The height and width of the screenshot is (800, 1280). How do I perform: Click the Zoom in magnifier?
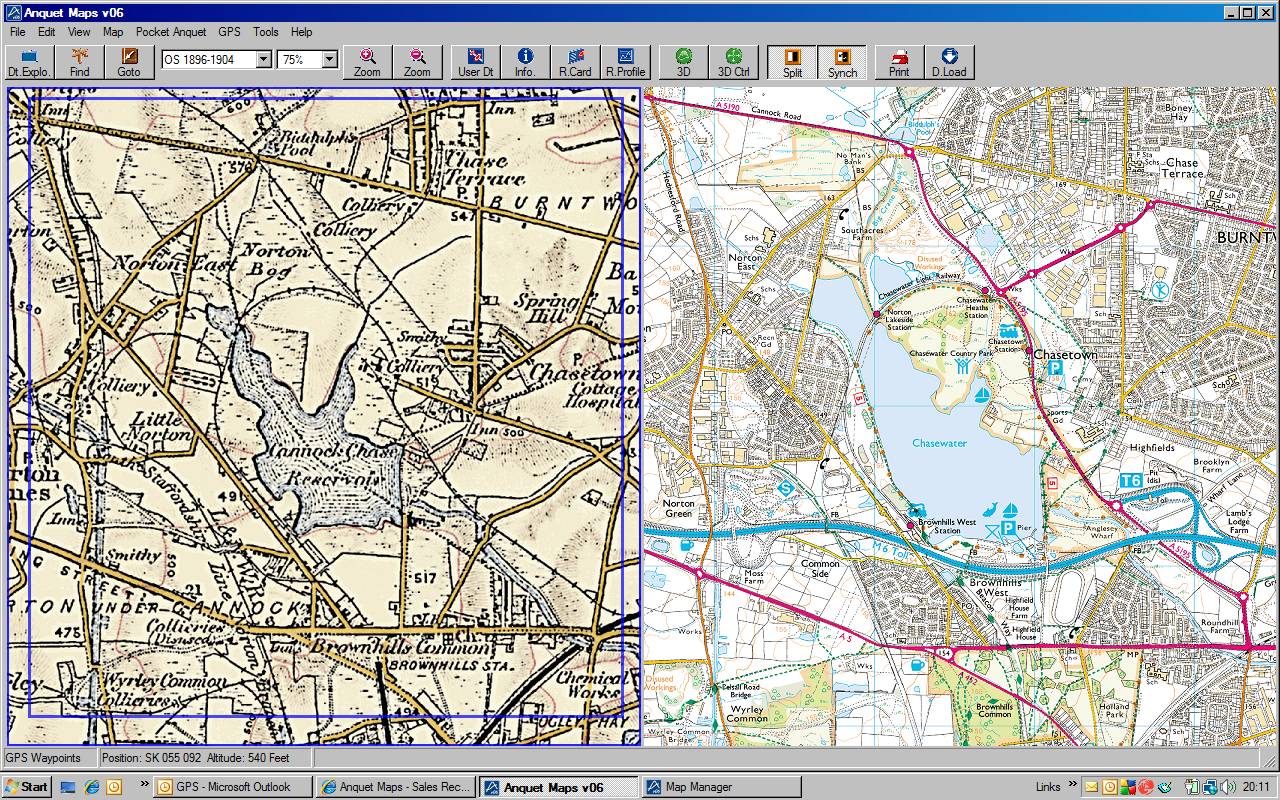tap(367, 62)
